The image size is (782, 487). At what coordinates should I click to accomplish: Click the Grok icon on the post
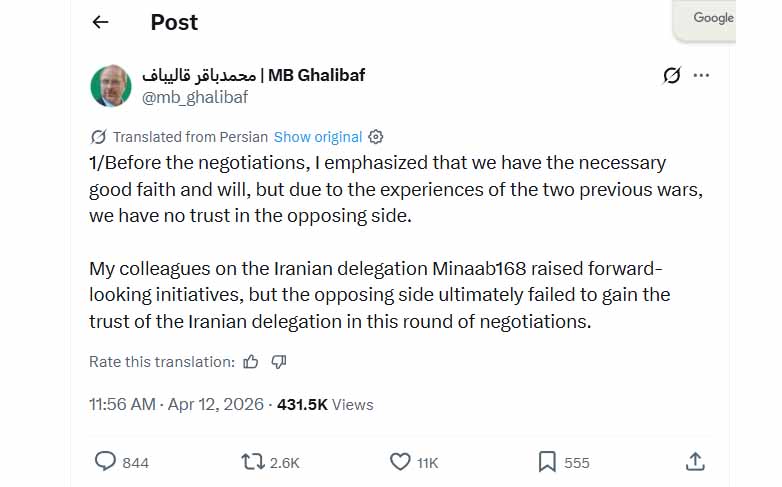672,75
